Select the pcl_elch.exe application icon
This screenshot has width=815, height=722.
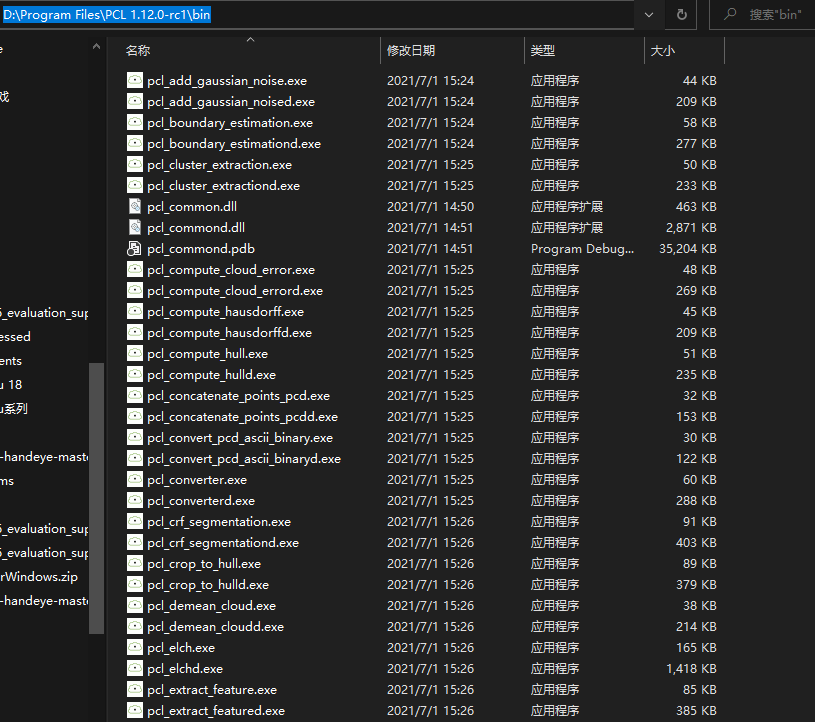point(133,647)
